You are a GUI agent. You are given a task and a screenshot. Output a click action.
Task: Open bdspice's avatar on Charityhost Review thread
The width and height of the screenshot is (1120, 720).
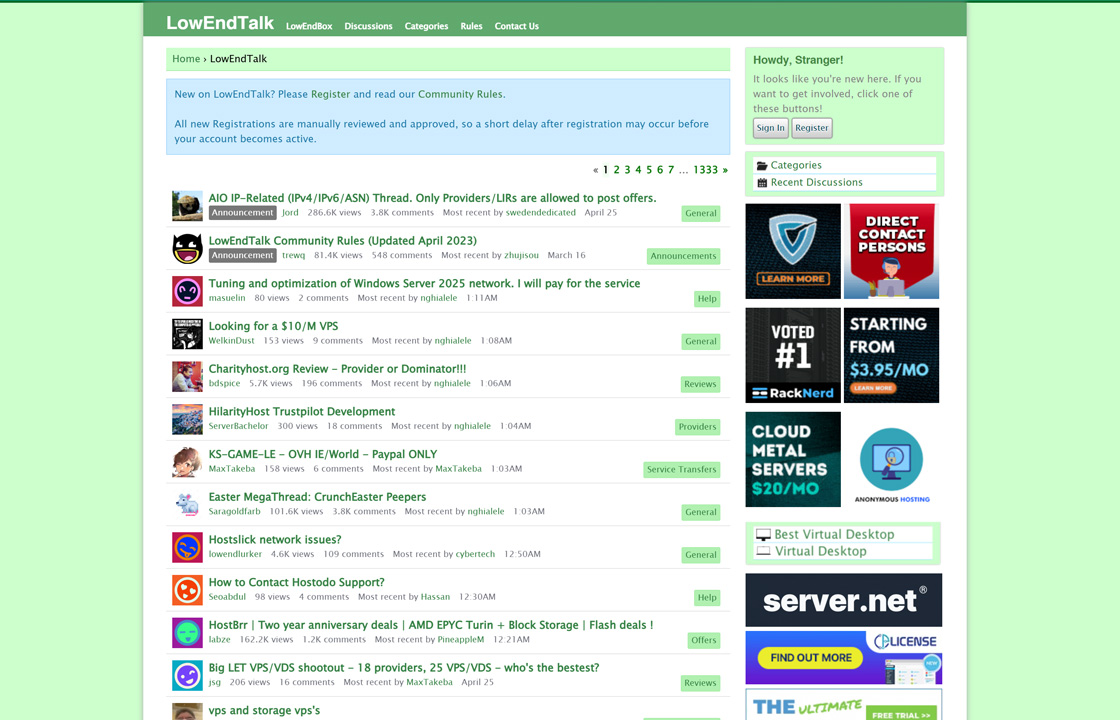point(187,376)
